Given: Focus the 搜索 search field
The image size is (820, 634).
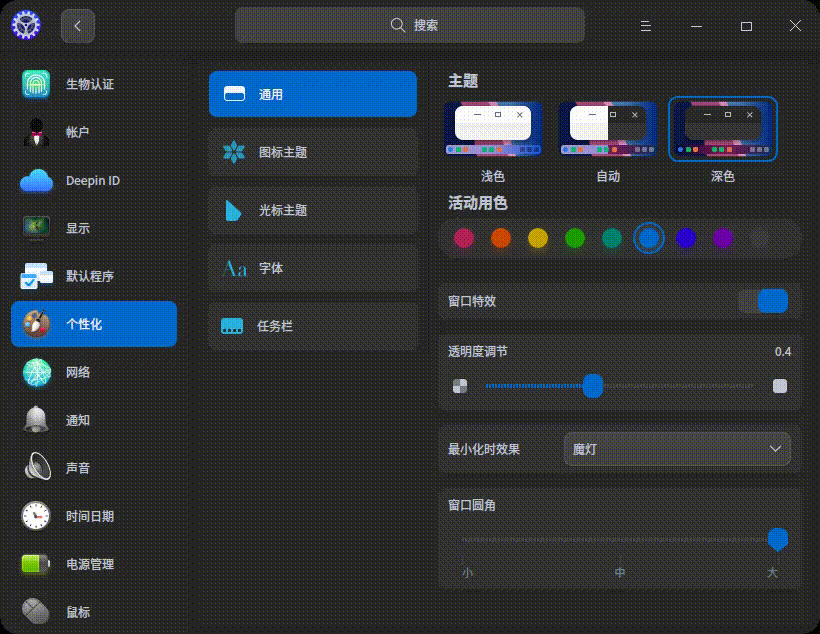Looking at the screenshot, I should (x=409, y=25).
